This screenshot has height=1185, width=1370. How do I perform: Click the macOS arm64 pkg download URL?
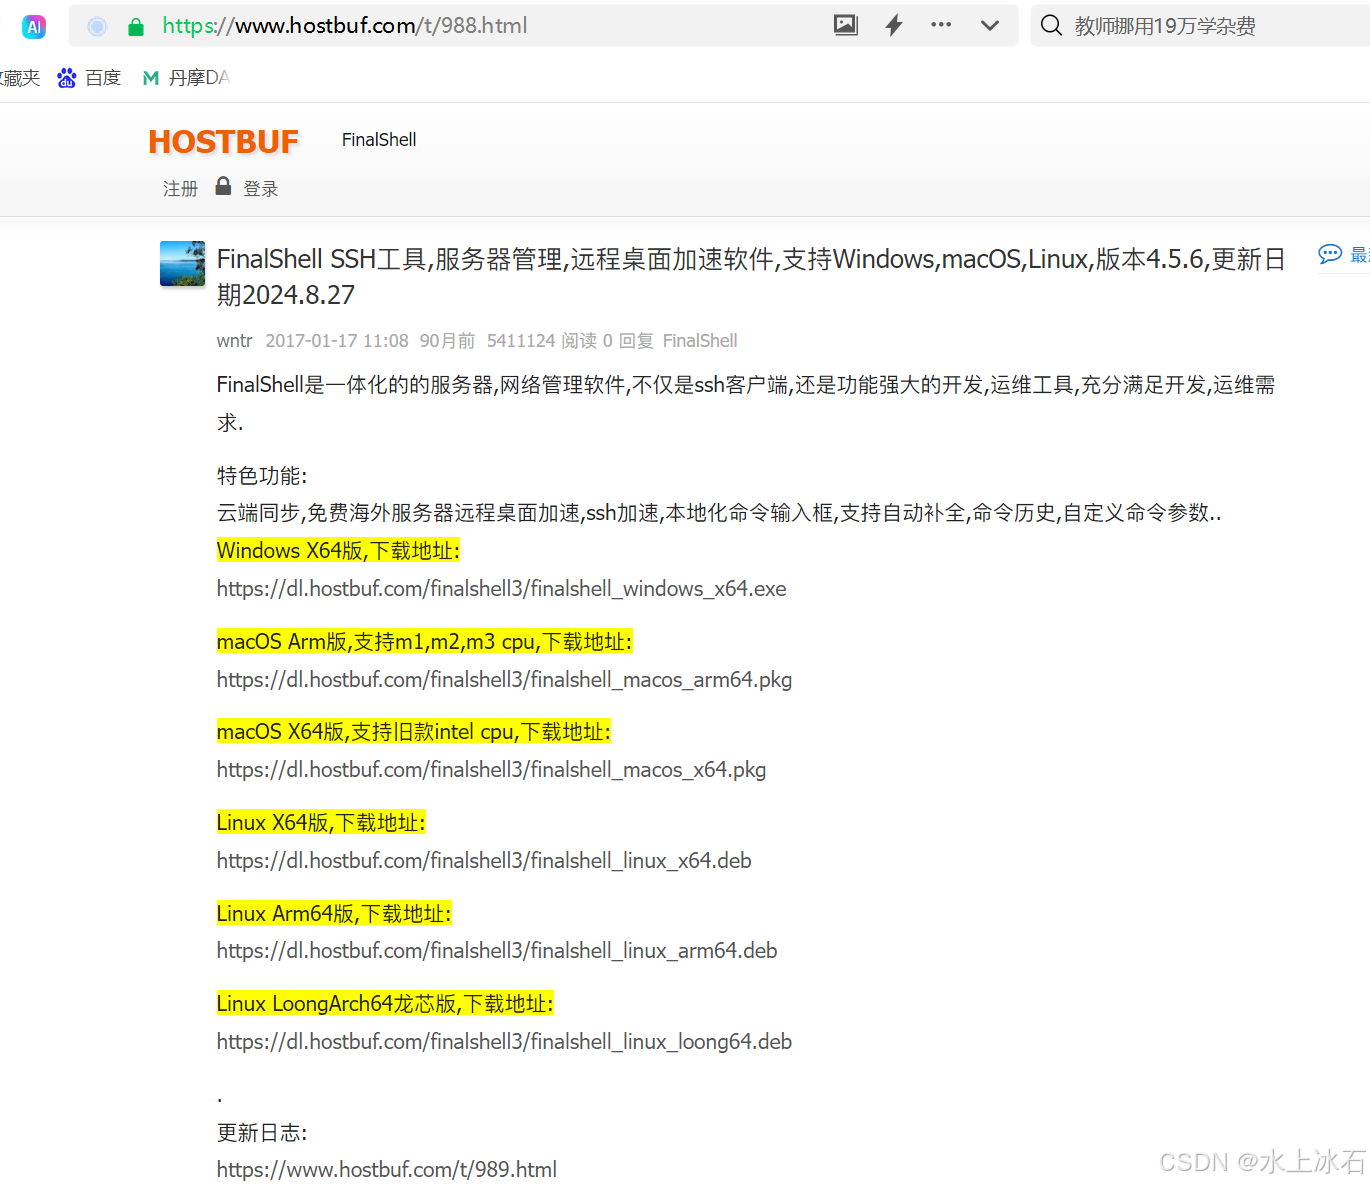click(505, 680)
